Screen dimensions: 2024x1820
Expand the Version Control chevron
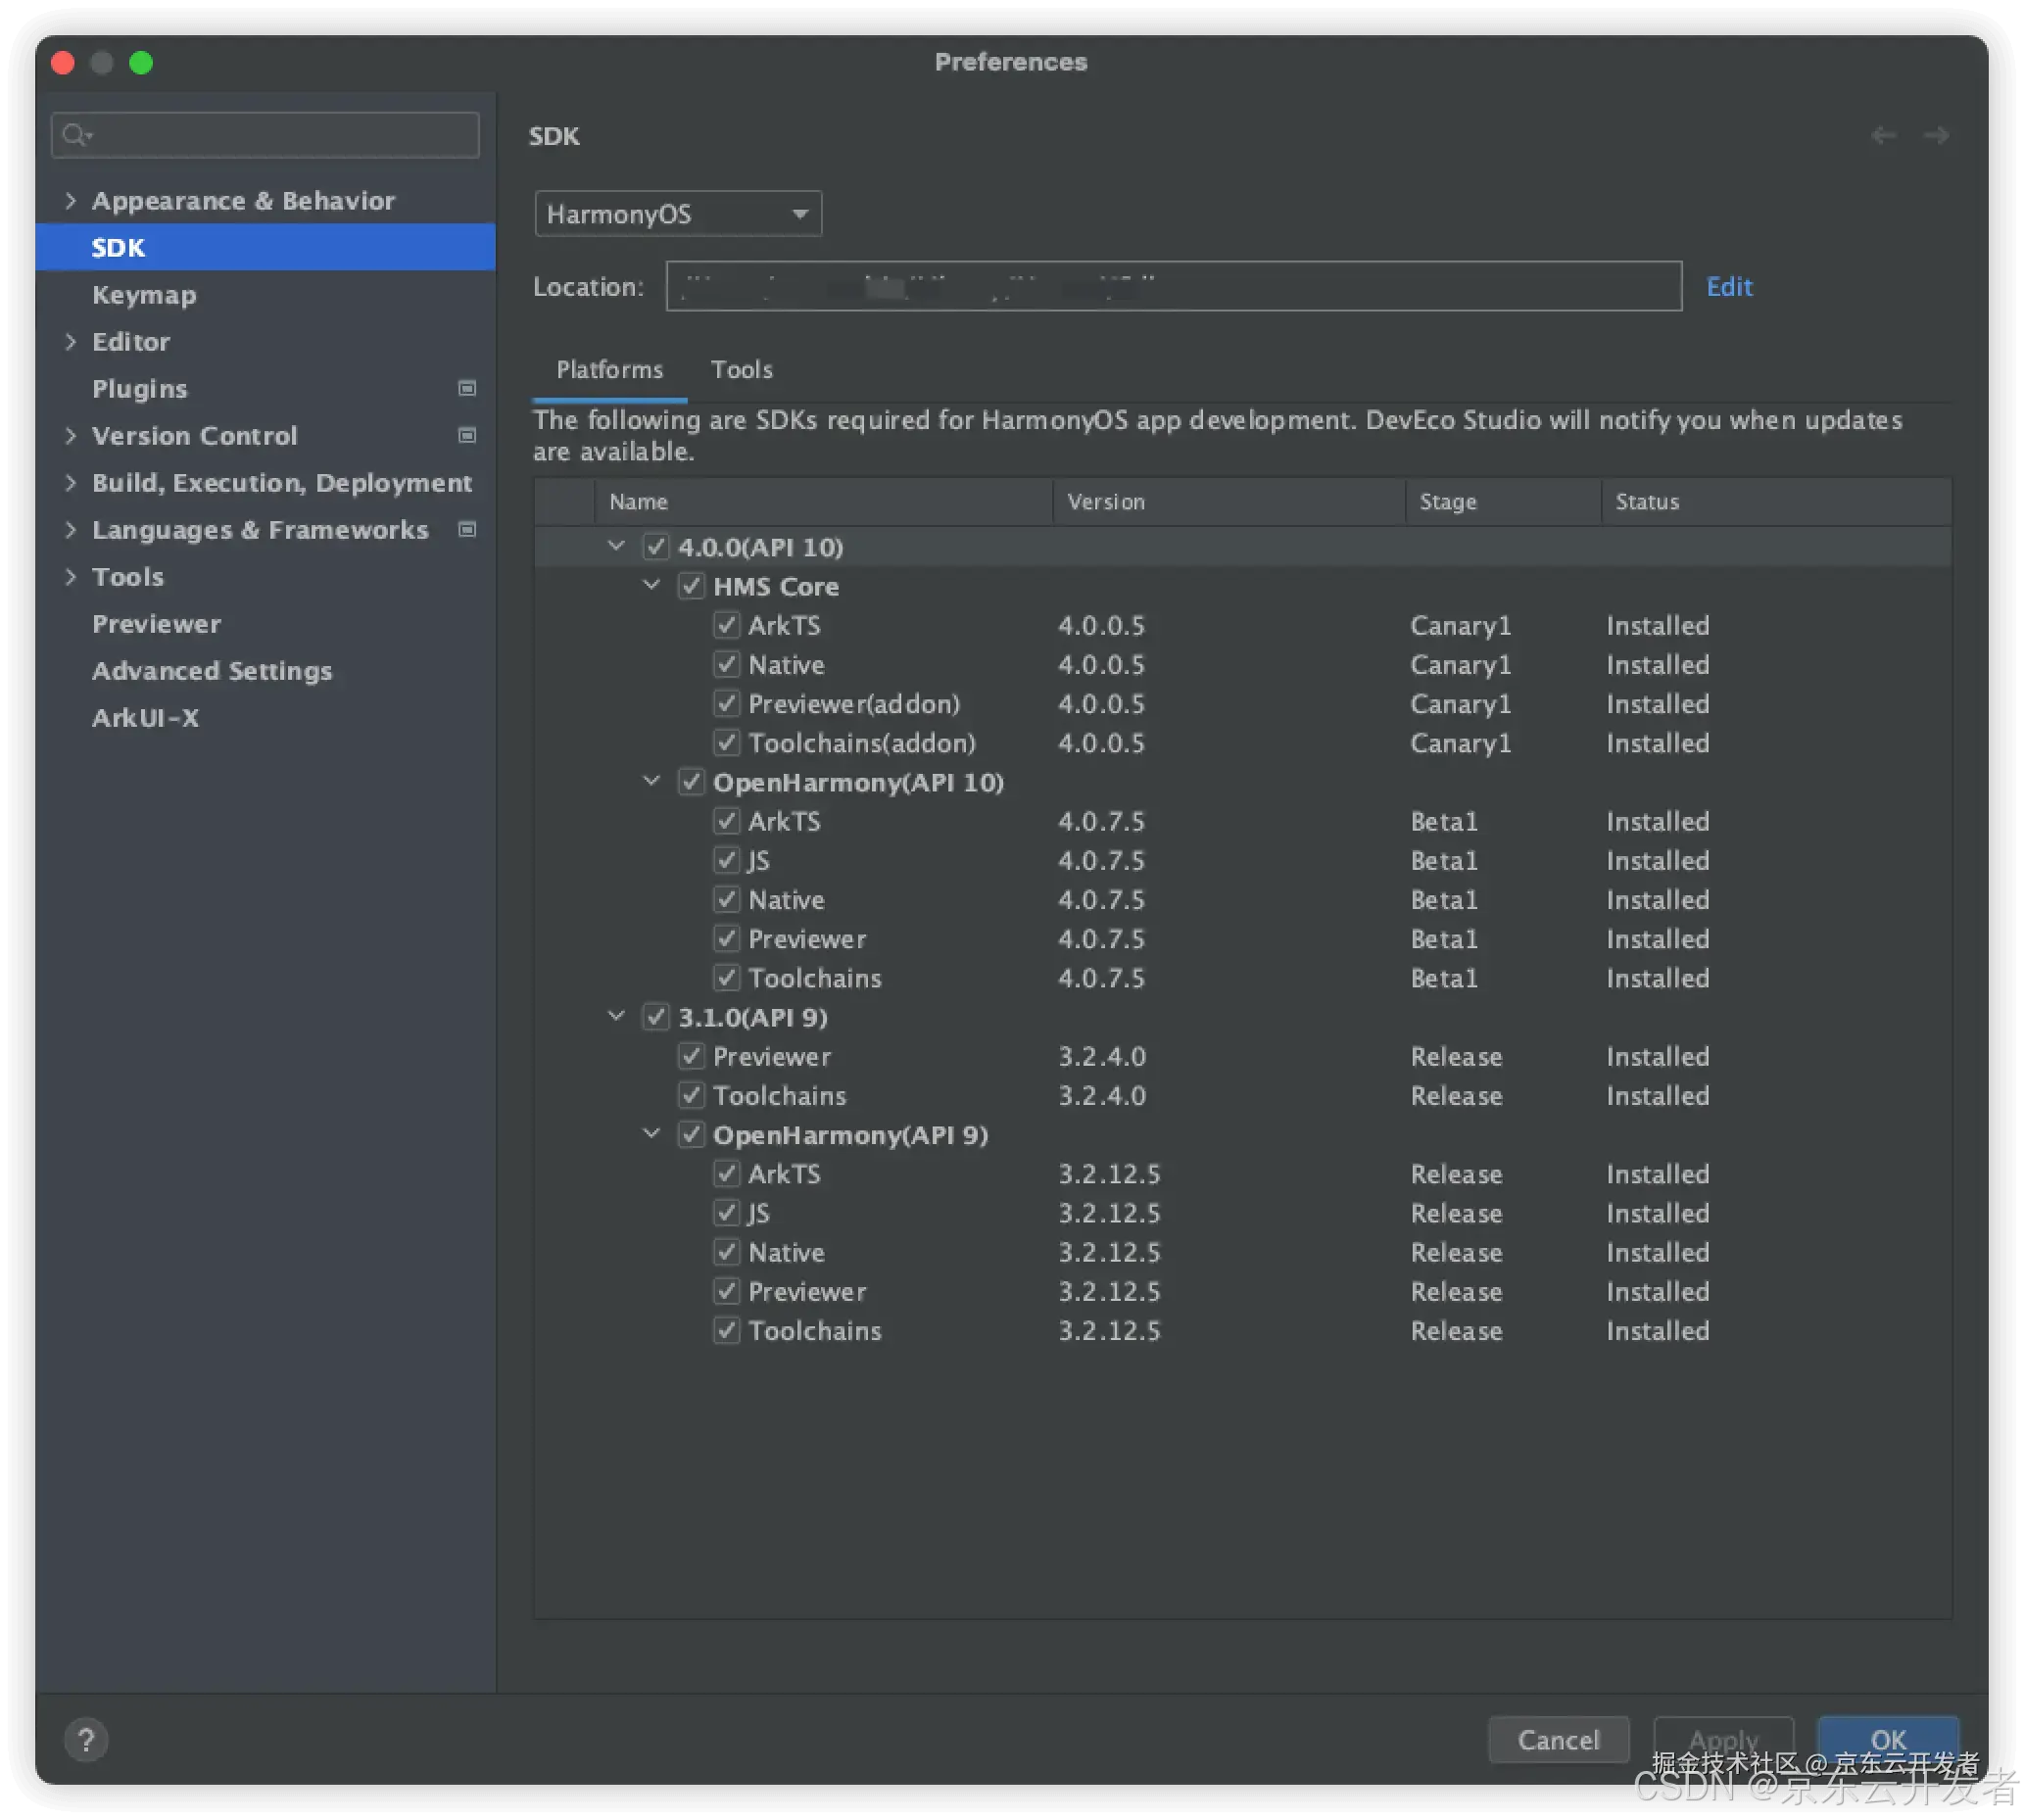[x=70, y=435]
